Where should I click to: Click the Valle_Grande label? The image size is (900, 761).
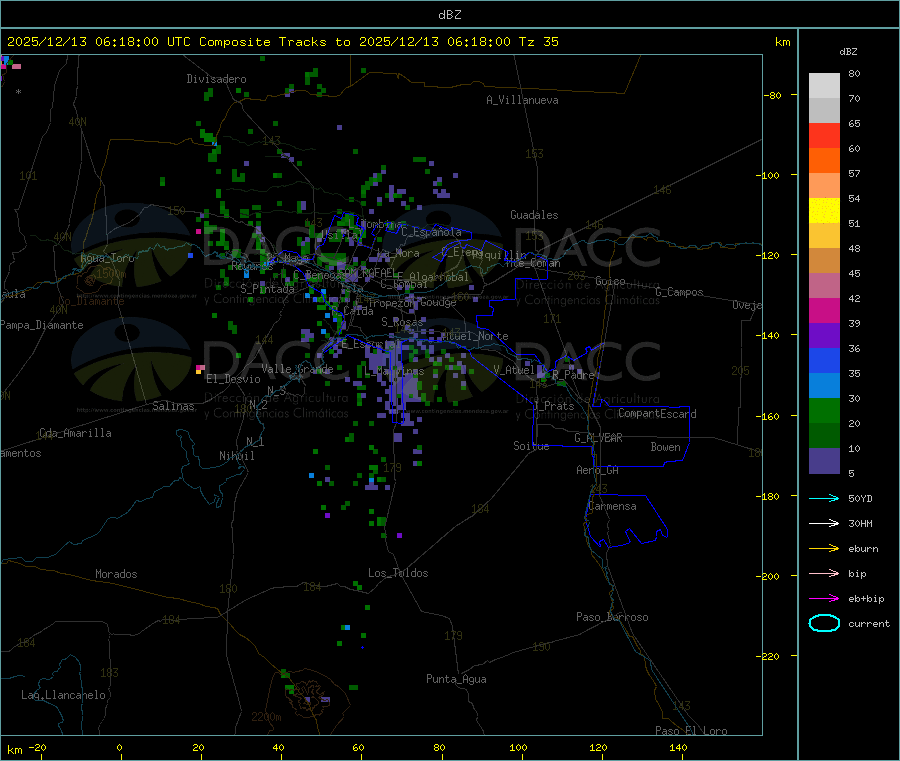tap(297, 369)
